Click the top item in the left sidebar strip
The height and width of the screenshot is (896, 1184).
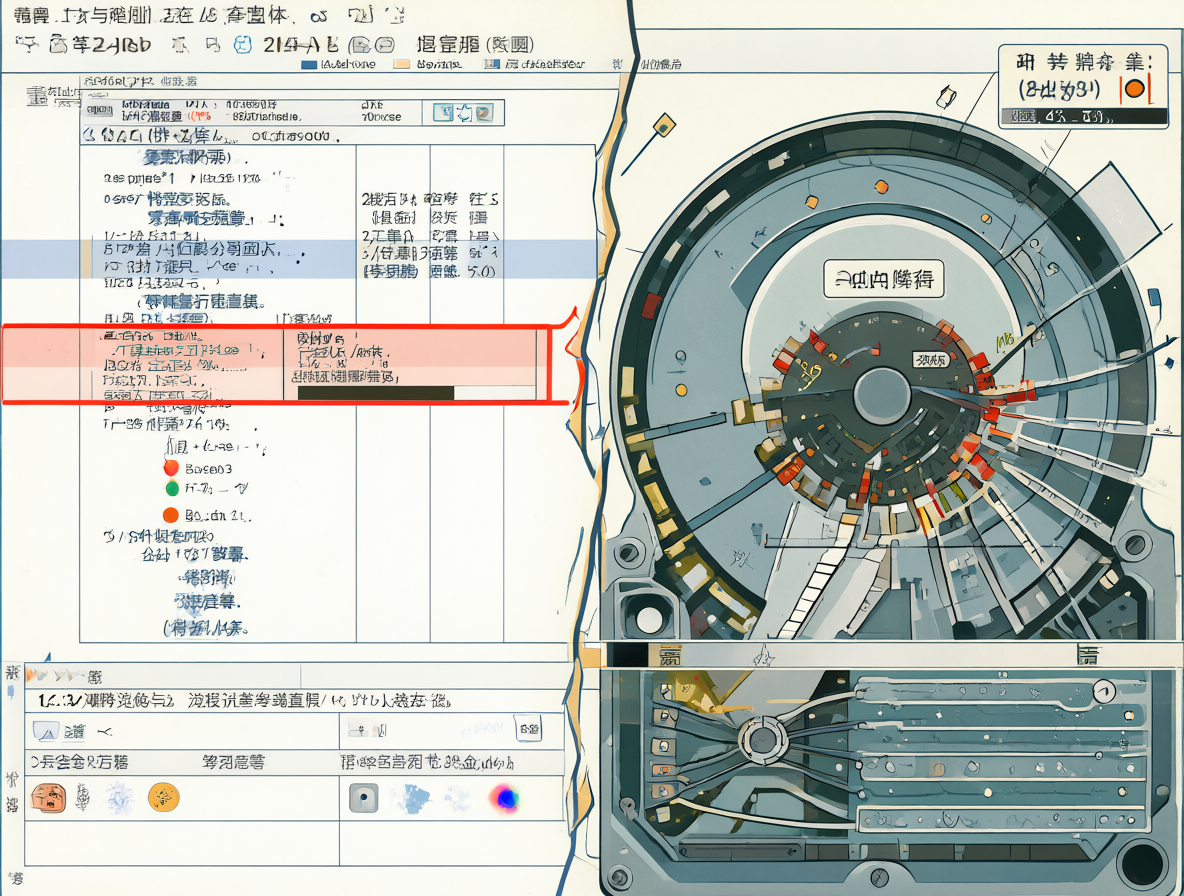(x=12, y=673)
